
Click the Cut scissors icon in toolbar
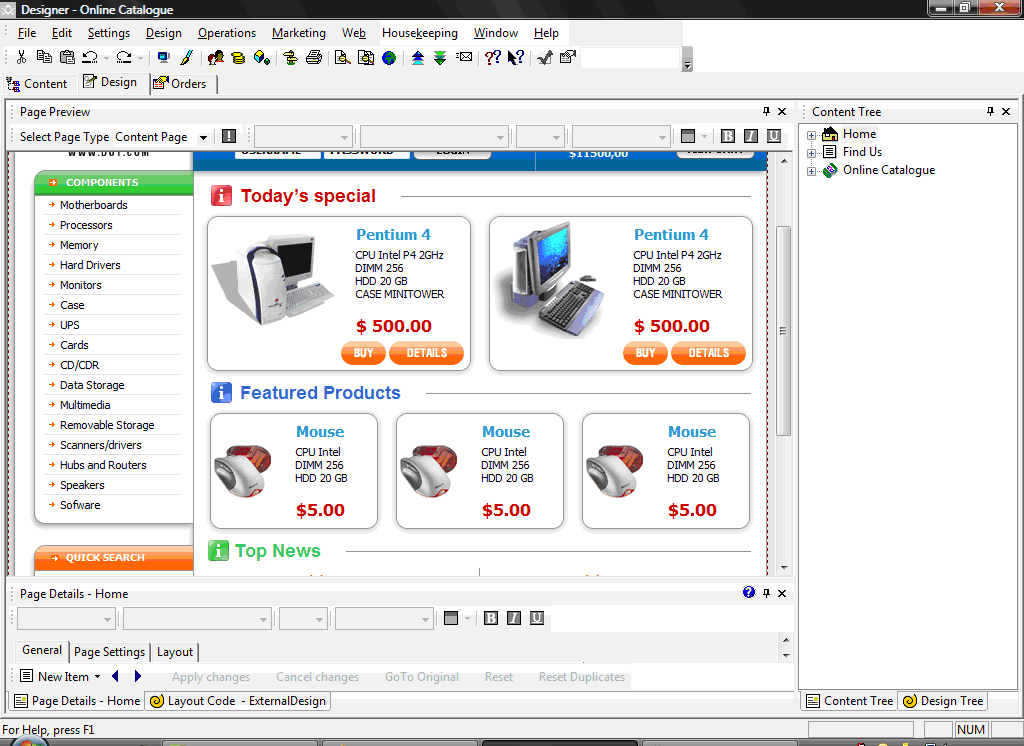(21, 57)
